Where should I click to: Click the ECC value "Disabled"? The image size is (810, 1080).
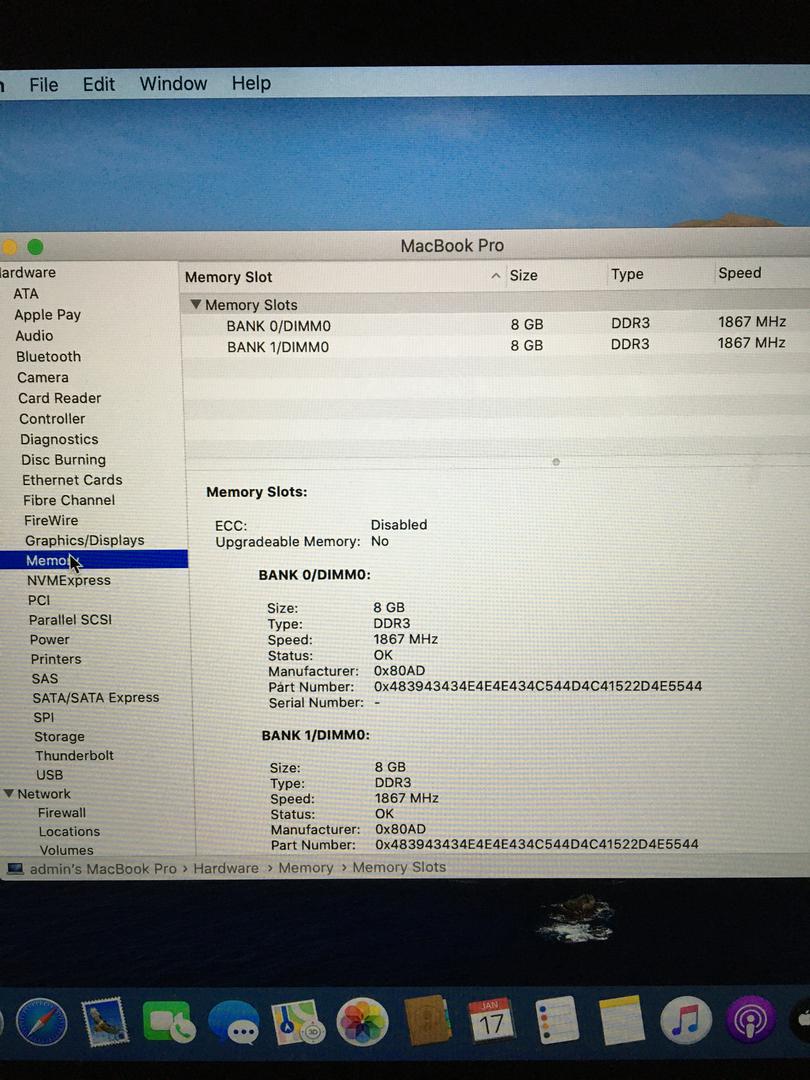point(399,525)
